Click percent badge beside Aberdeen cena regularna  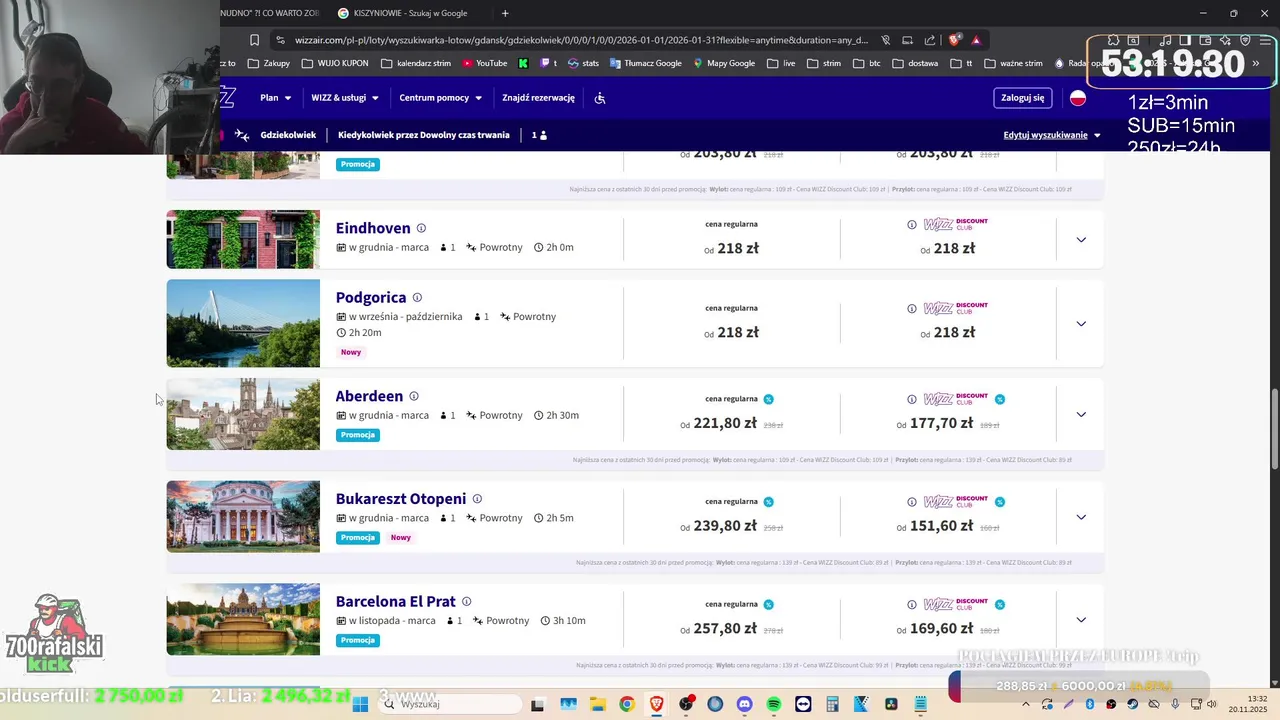[x=768, y=399]
